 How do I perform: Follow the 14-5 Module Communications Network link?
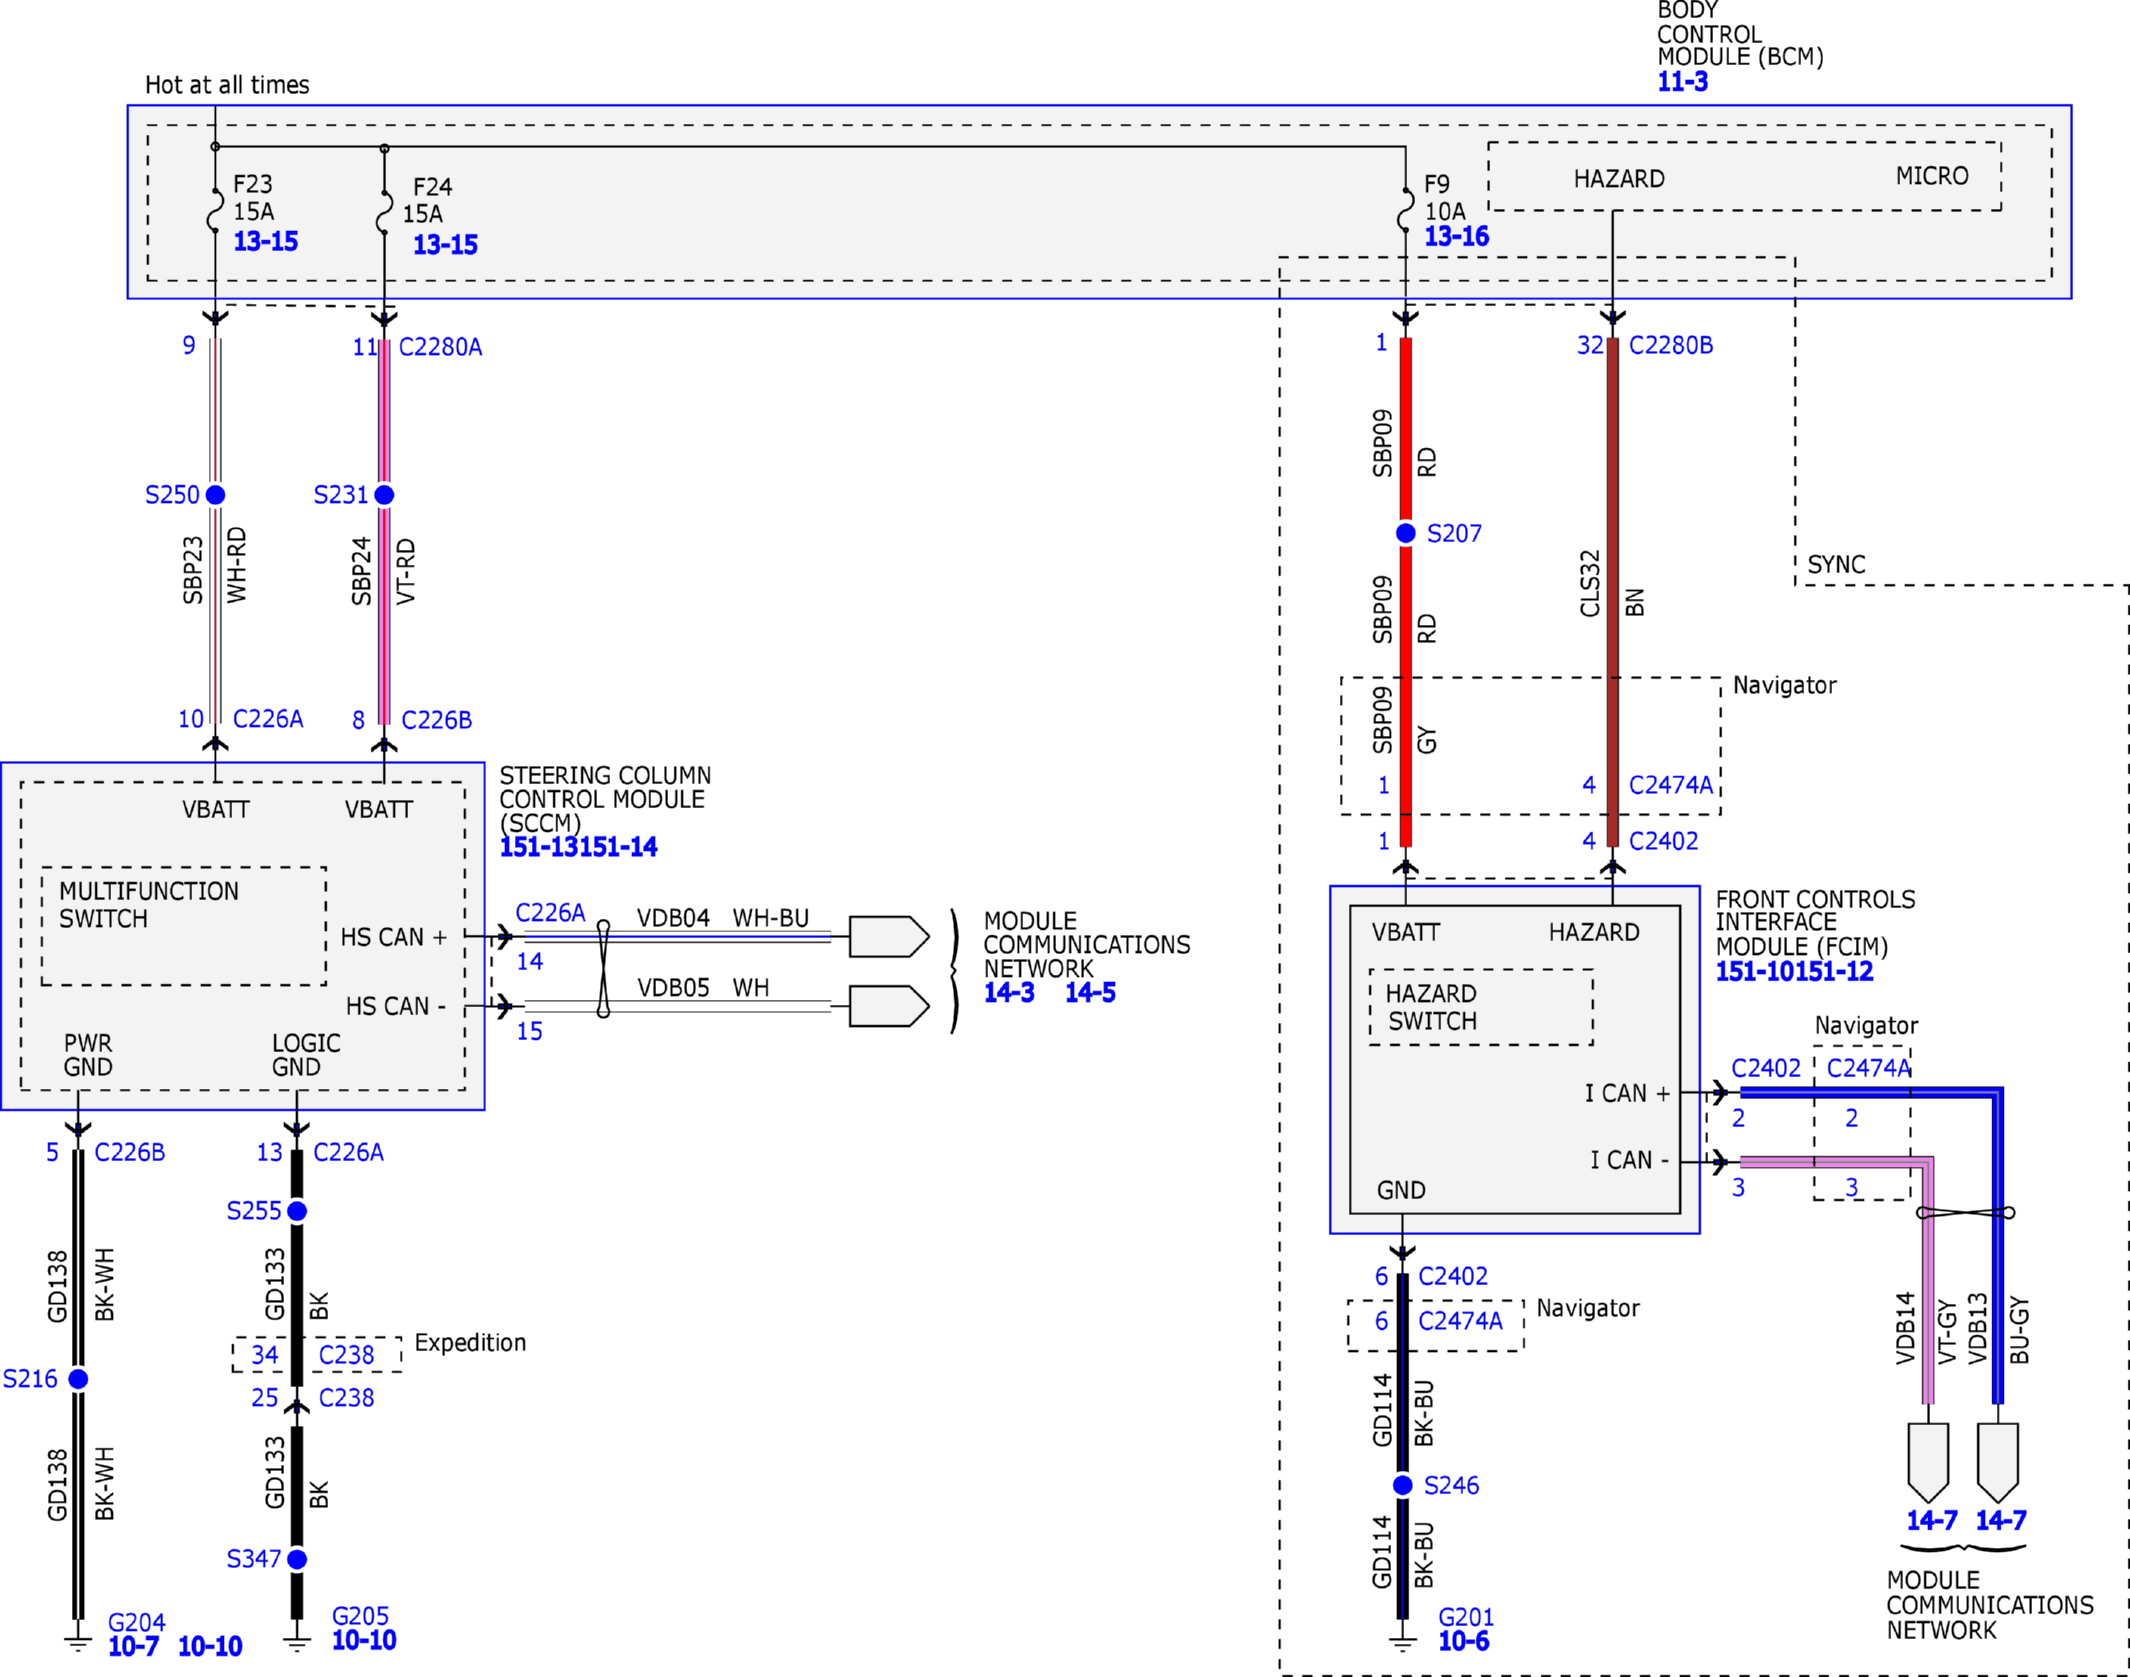1090,993
